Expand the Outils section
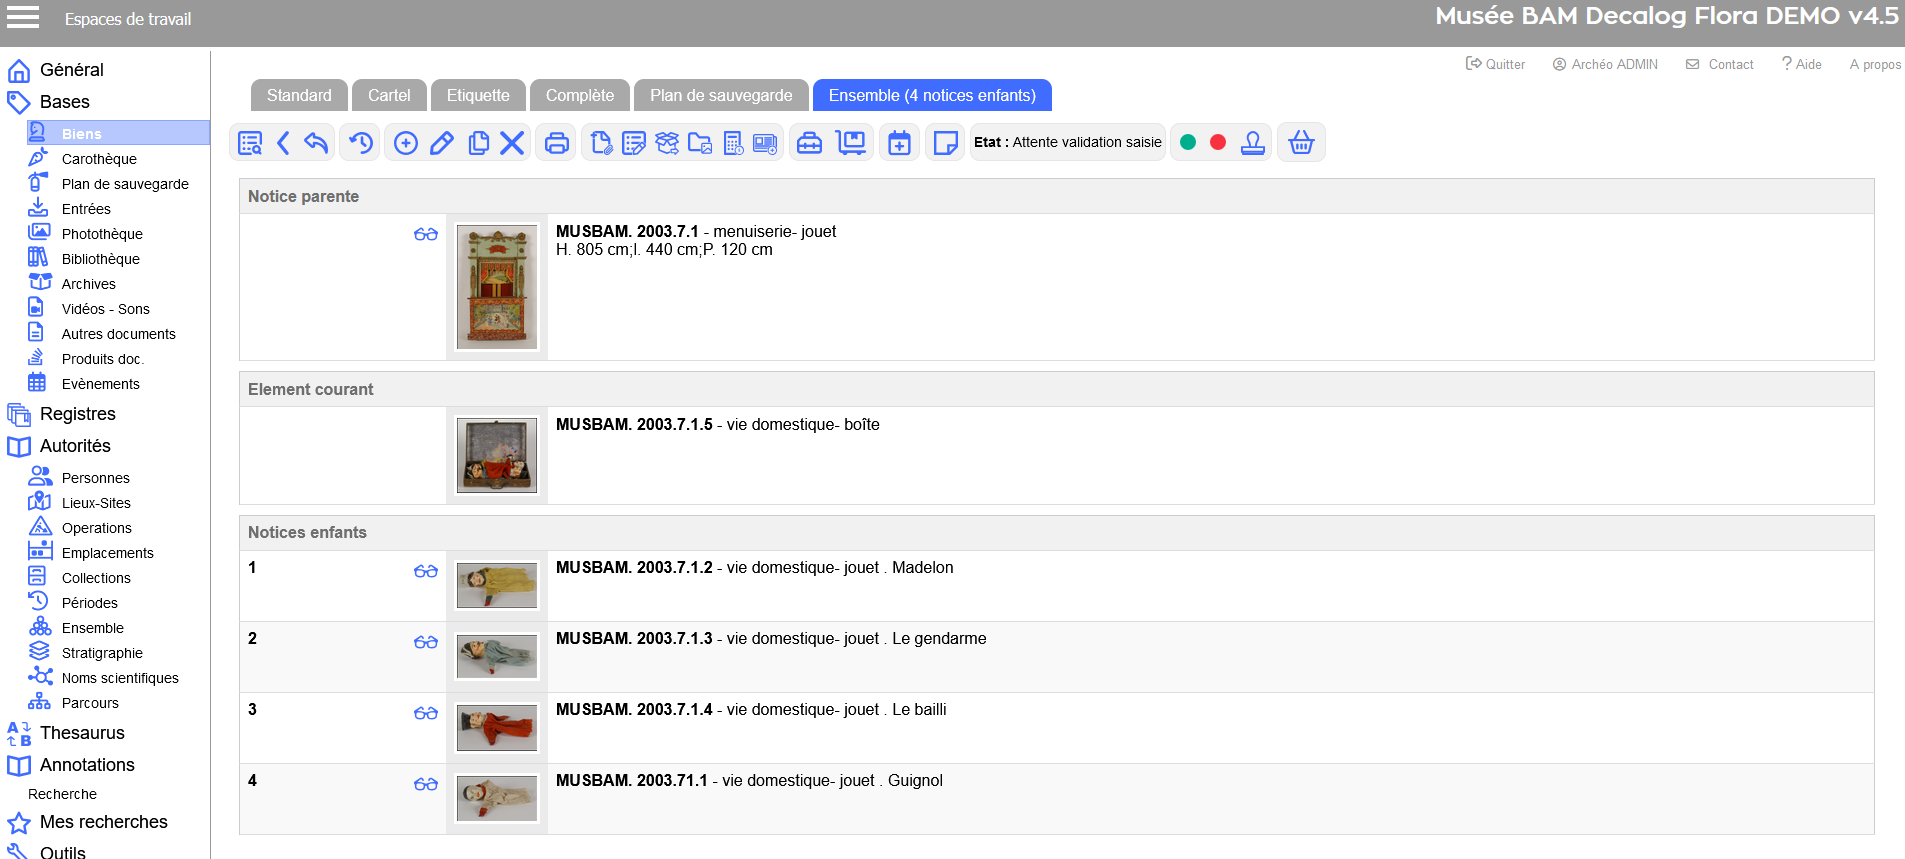Image resolution: width=1905 pixels, height=859 pixels. tap(62, 852)
